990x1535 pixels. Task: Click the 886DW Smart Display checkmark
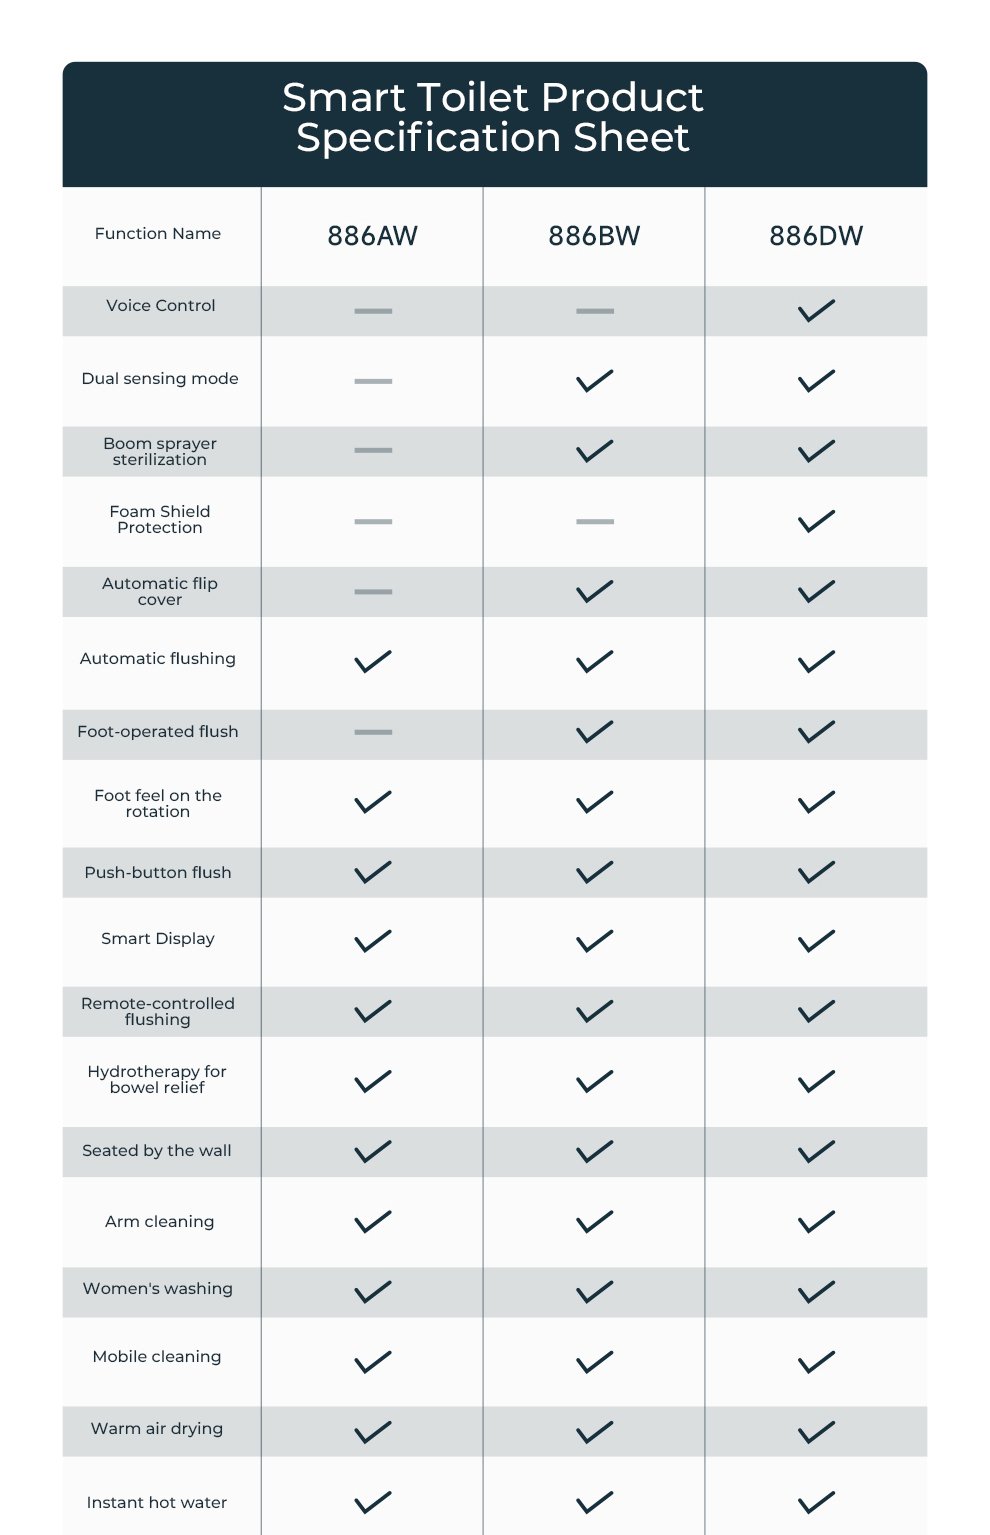tap(816, 941)
